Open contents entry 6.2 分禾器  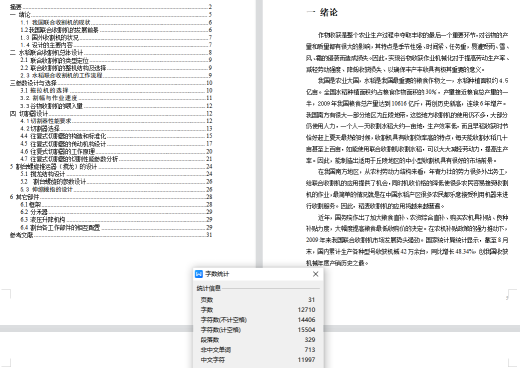pyautogui.click(x=116, y=212)
